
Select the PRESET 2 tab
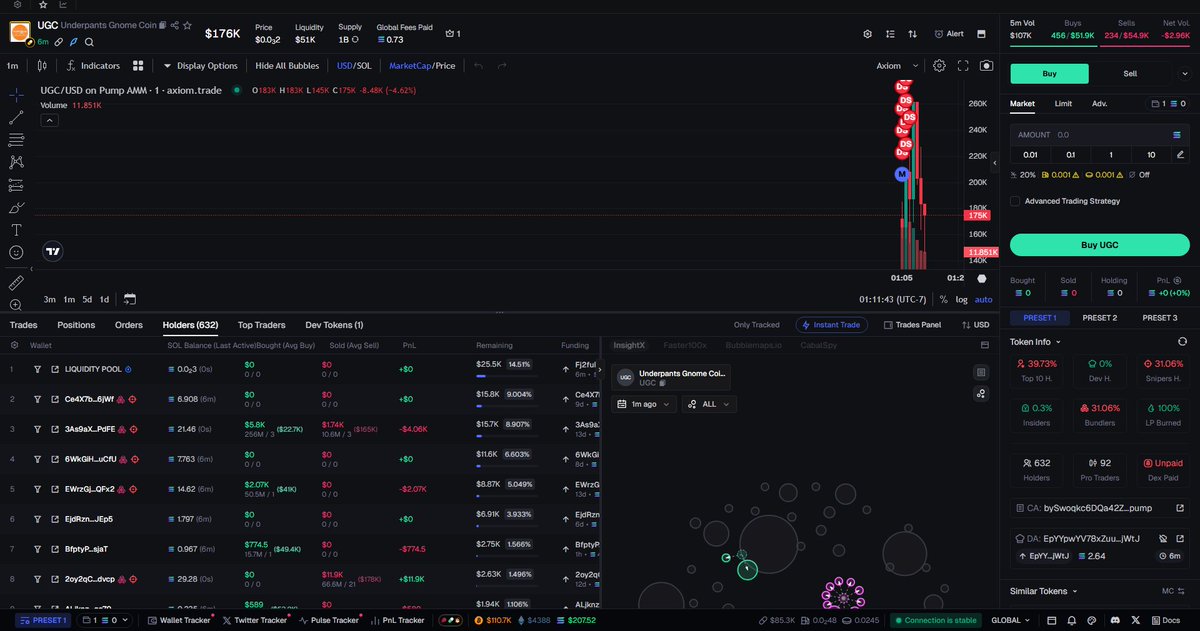[x=1100, y=318]
